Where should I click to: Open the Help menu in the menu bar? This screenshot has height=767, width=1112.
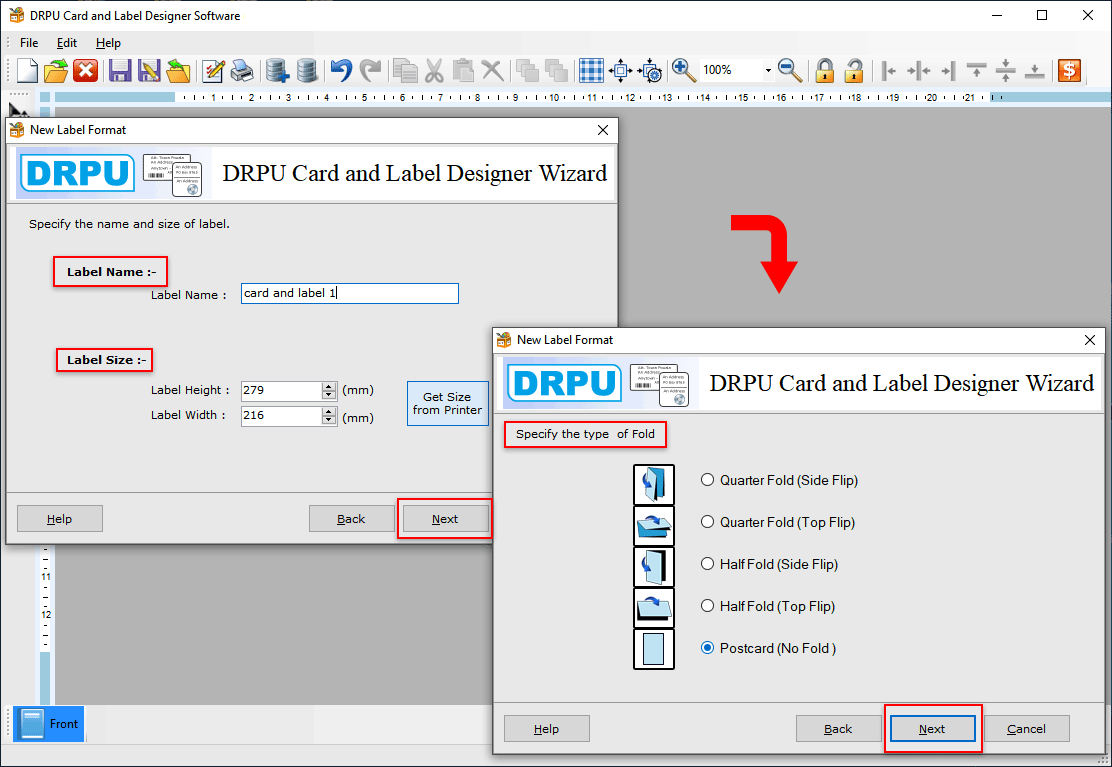pyautogui.click(x=109, y=43)
